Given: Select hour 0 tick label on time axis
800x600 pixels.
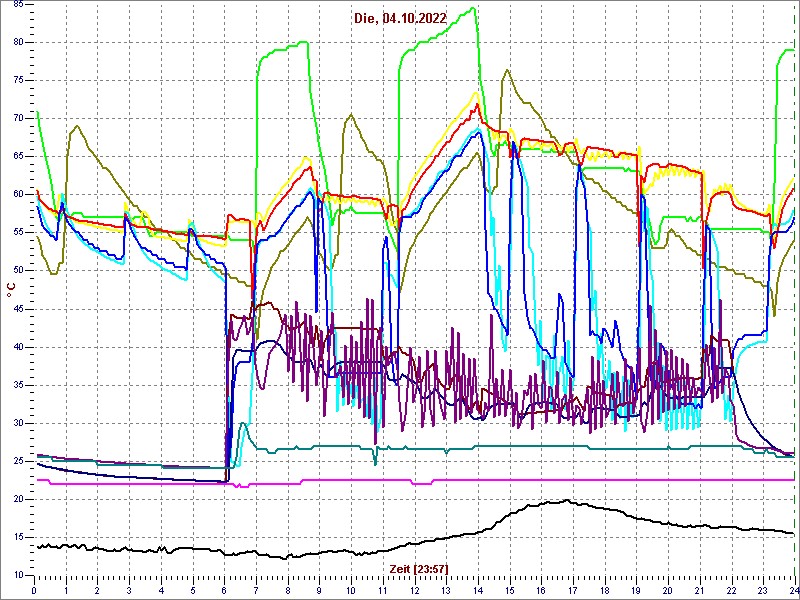Looking at the screenshot, I should 35,590.
